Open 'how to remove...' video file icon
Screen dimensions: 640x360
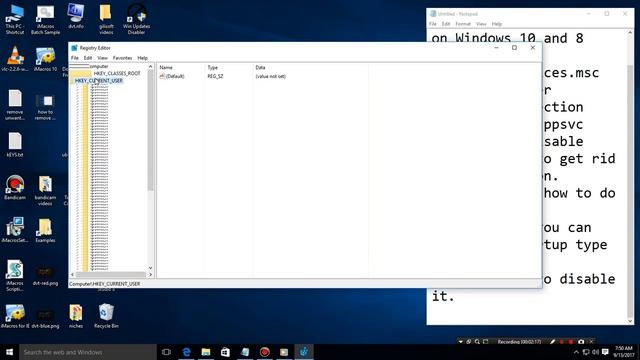(x=45, y=105)
